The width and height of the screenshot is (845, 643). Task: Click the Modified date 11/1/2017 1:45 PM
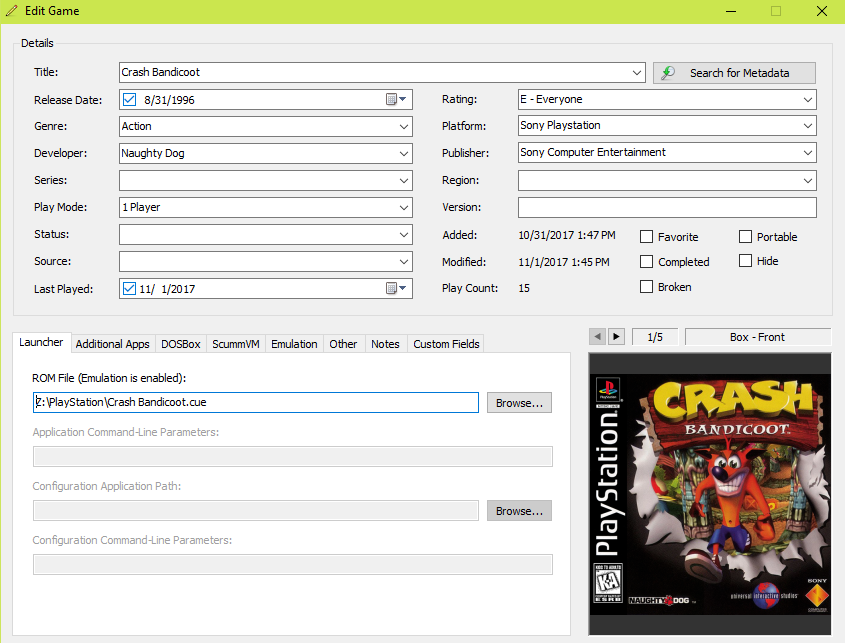point(564,262)
